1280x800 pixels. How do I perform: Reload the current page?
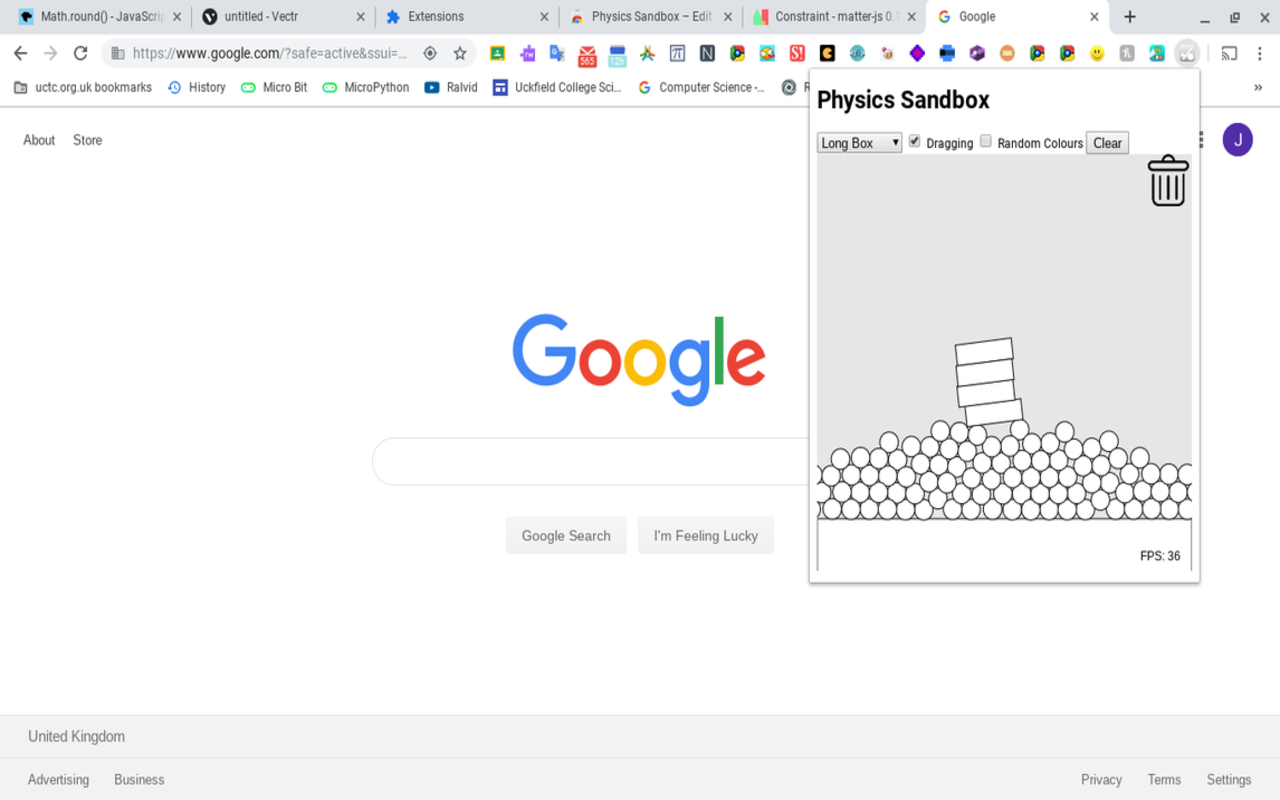tap(81, 54)
